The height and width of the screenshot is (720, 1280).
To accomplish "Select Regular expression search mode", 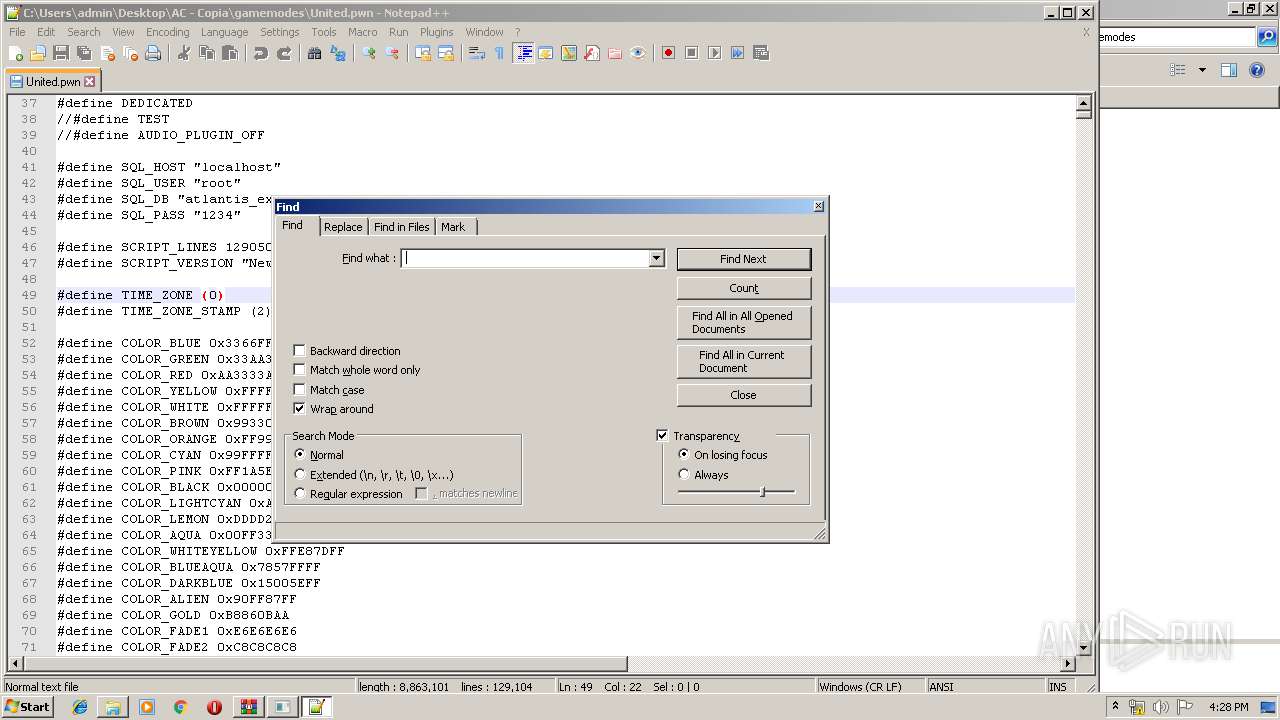I will click(300, 494).
